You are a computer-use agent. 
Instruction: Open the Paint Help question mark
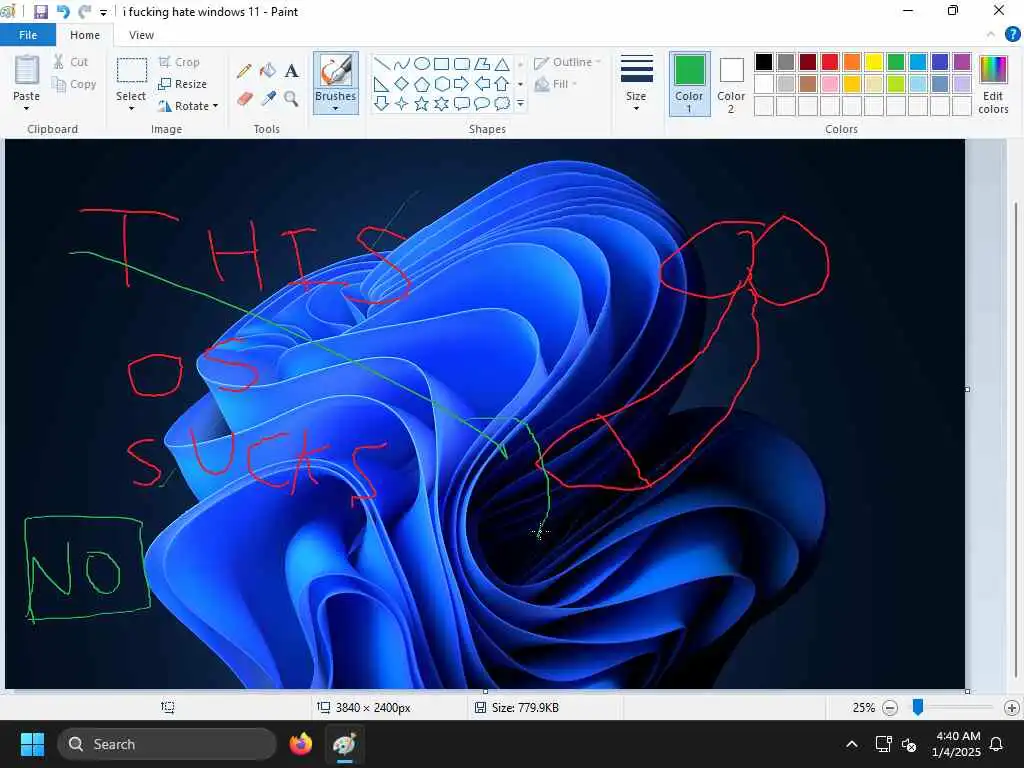[1012, 35]
